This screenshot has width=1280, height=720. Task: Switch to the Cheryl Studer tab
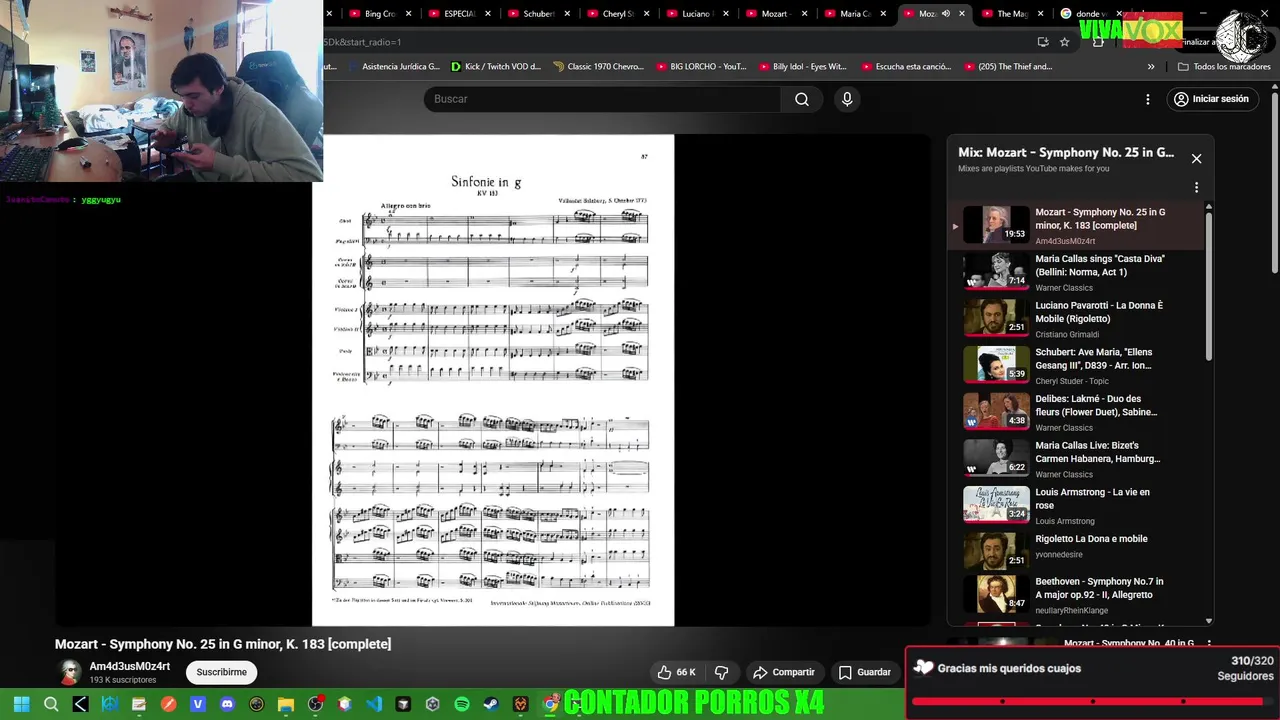[x=609, y=14]
